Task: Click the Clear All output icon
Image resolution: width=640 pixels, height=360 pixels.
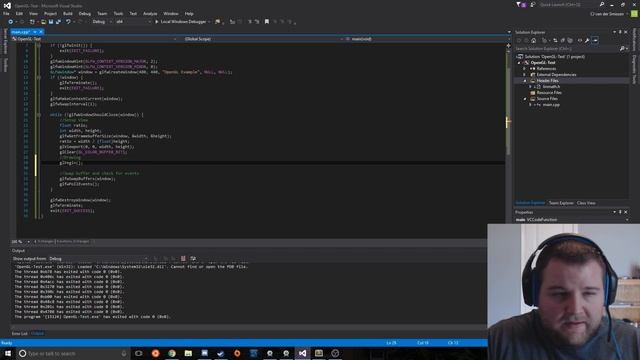Action: pos(183,259)
